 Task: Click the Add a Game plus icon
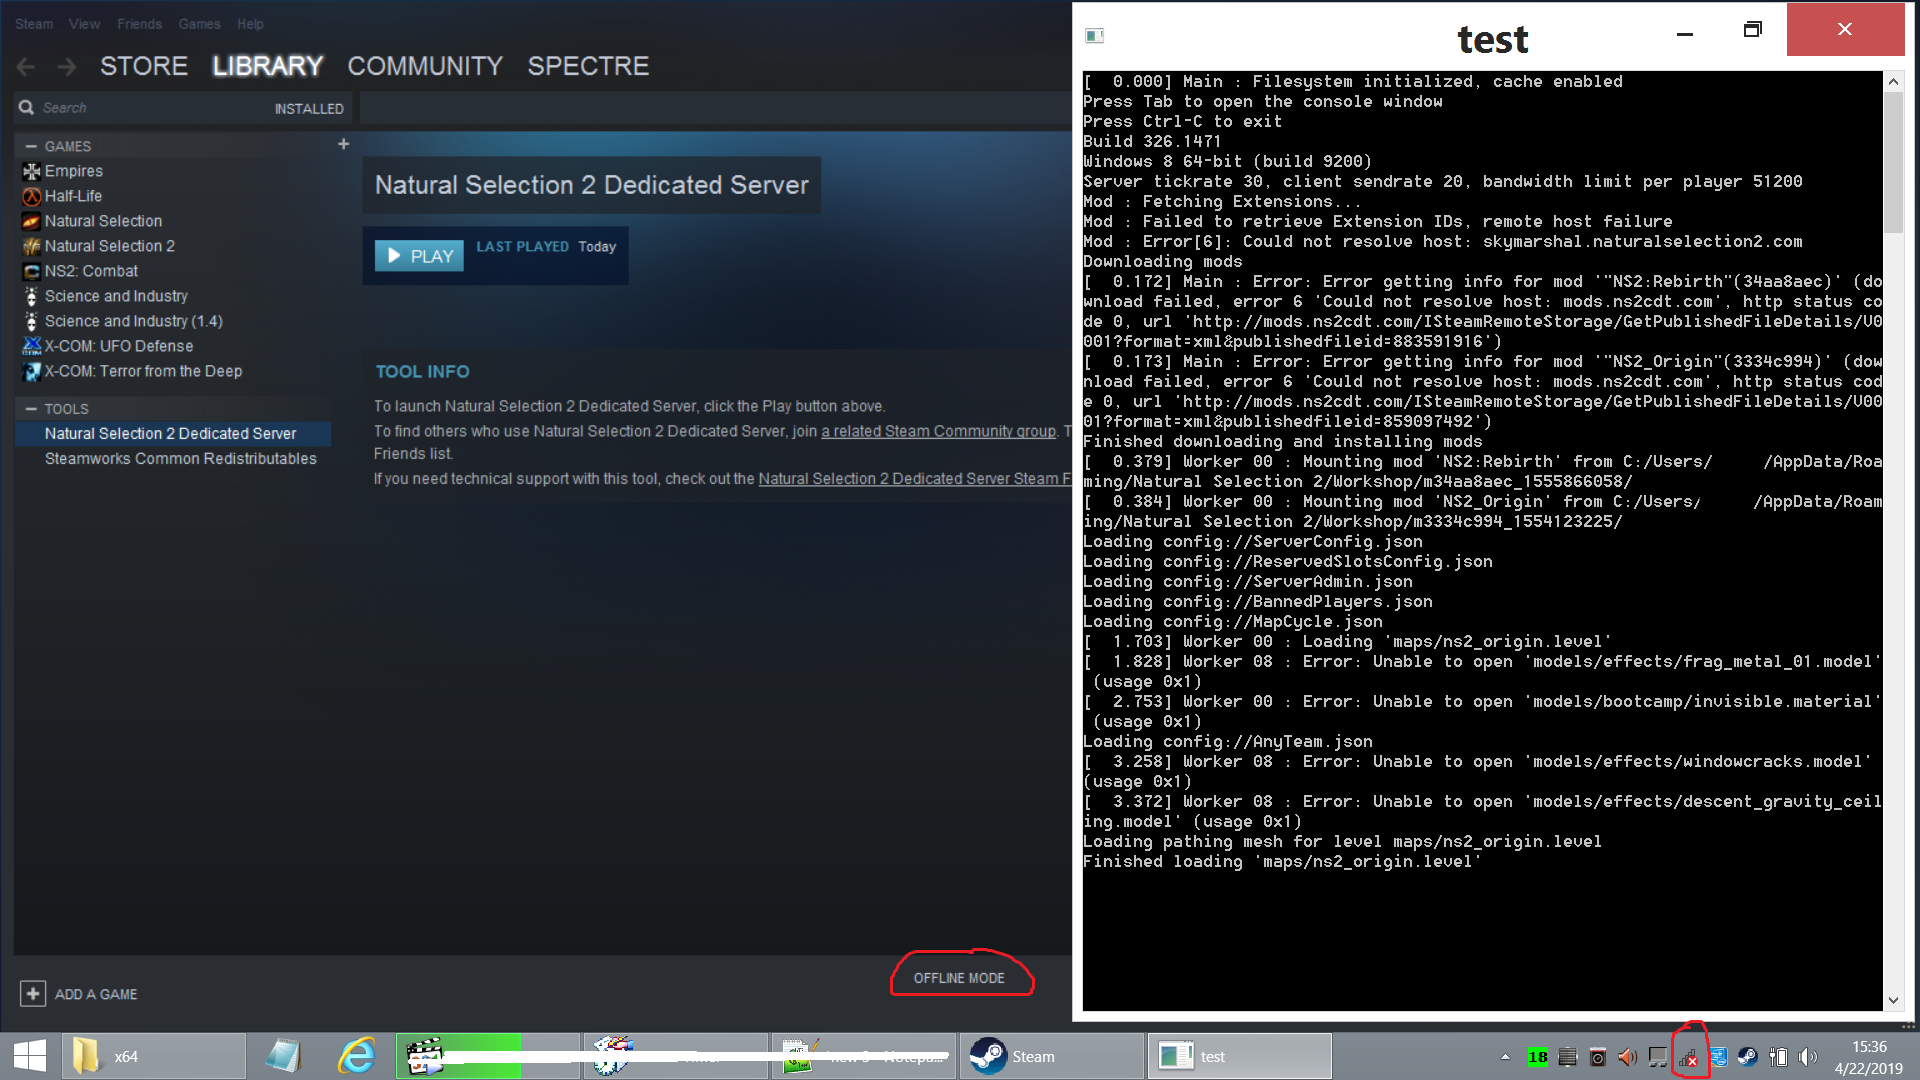click(x=33, y=993)
